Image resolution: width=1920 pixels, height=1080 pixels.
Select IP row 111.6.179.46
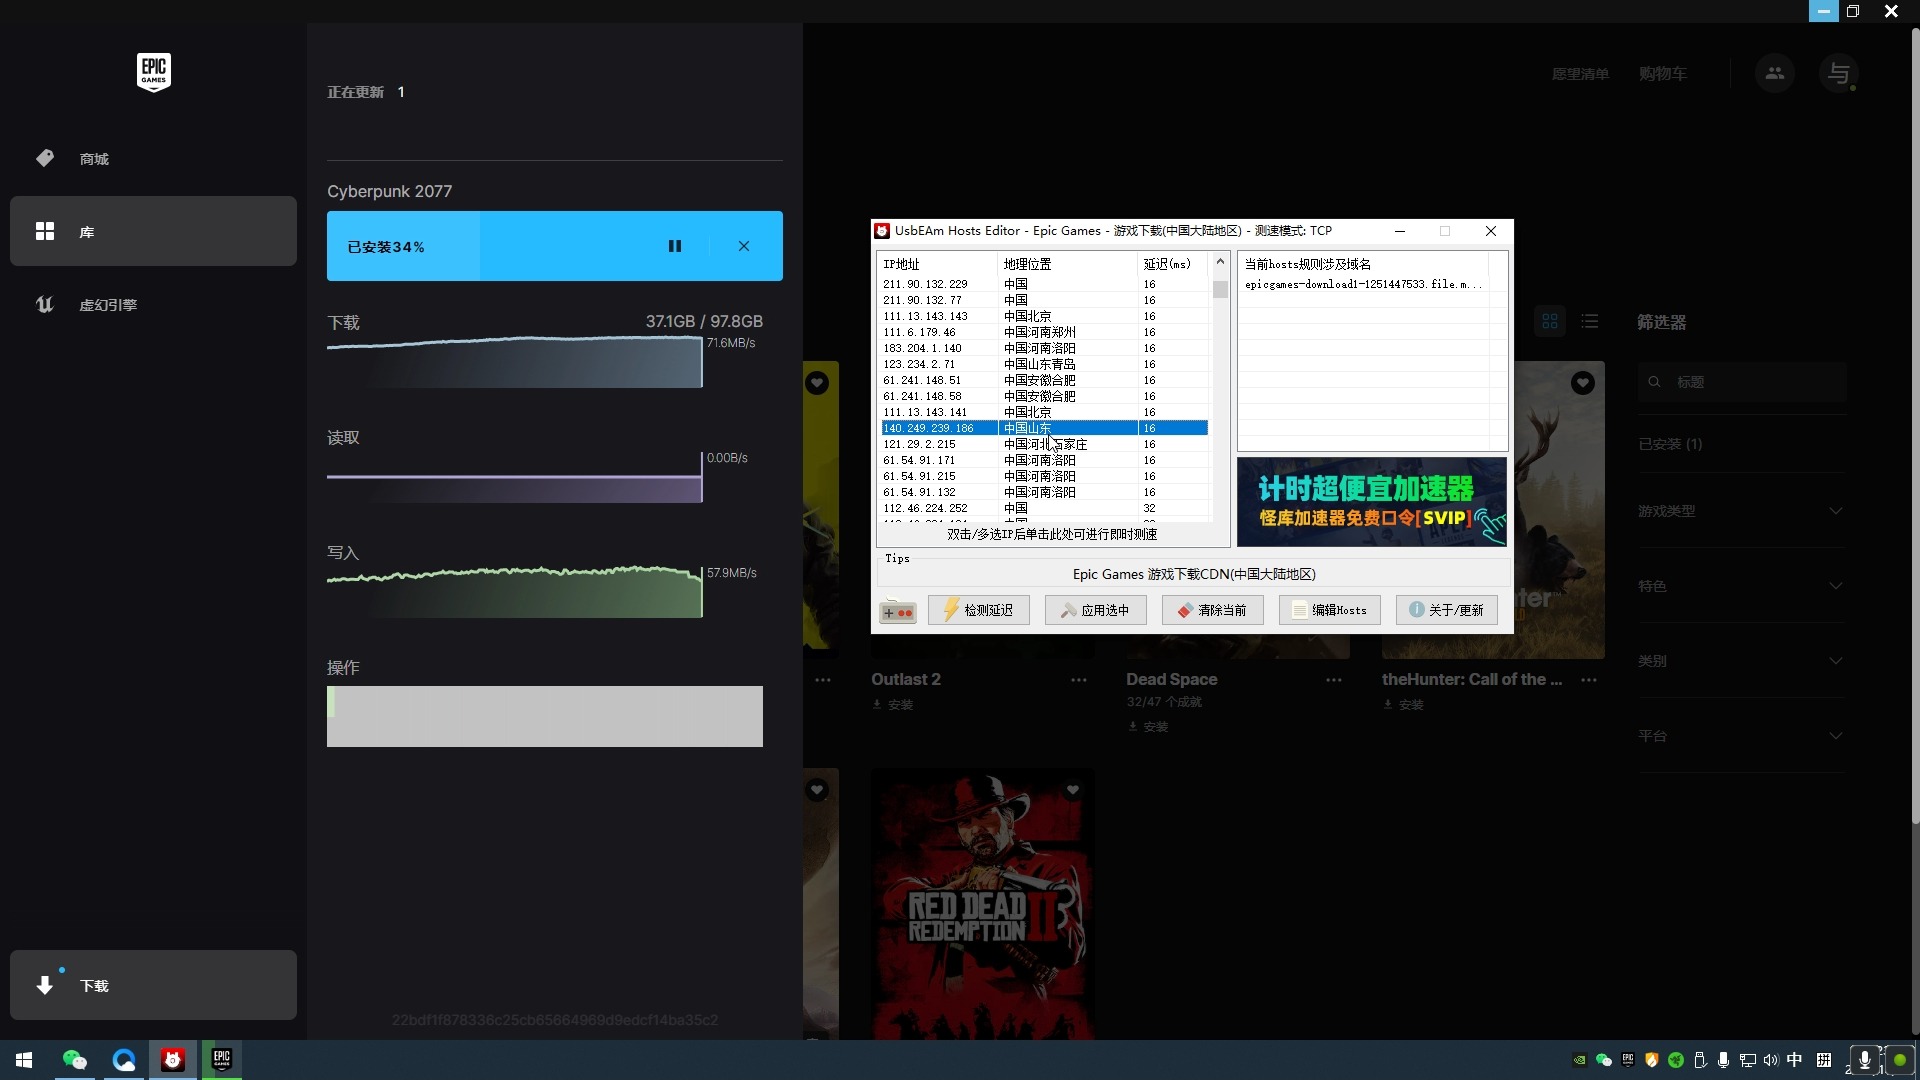(x=1044, y=332)
